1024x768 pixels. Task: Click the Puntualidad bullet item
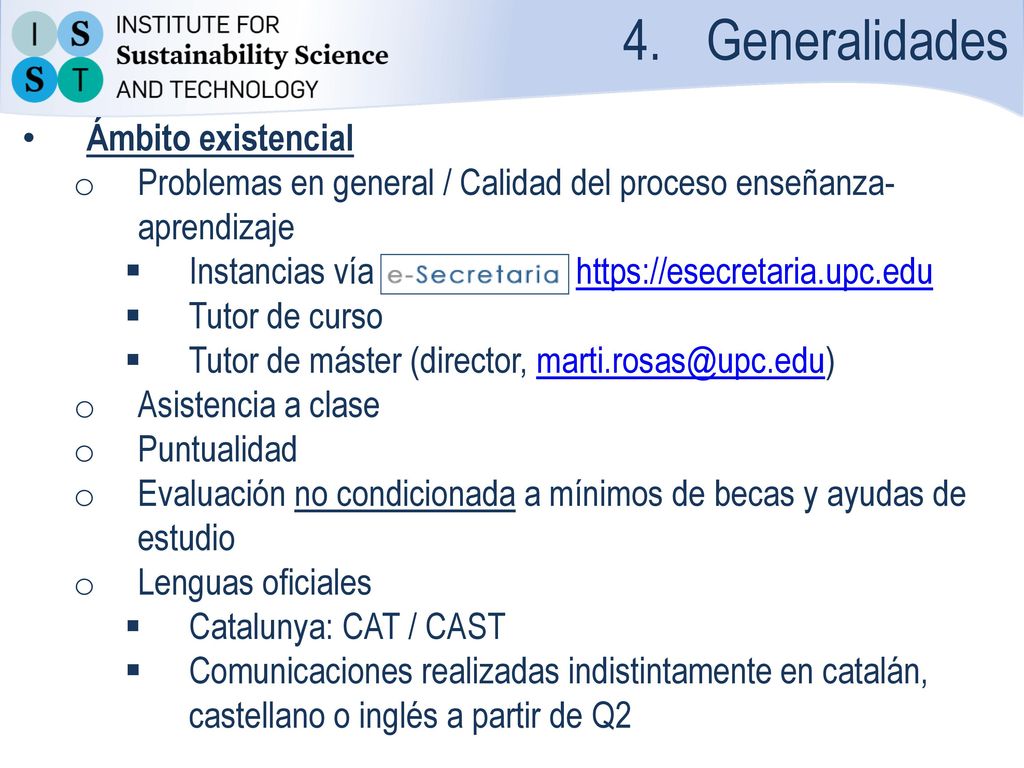[x=217, y=450]
